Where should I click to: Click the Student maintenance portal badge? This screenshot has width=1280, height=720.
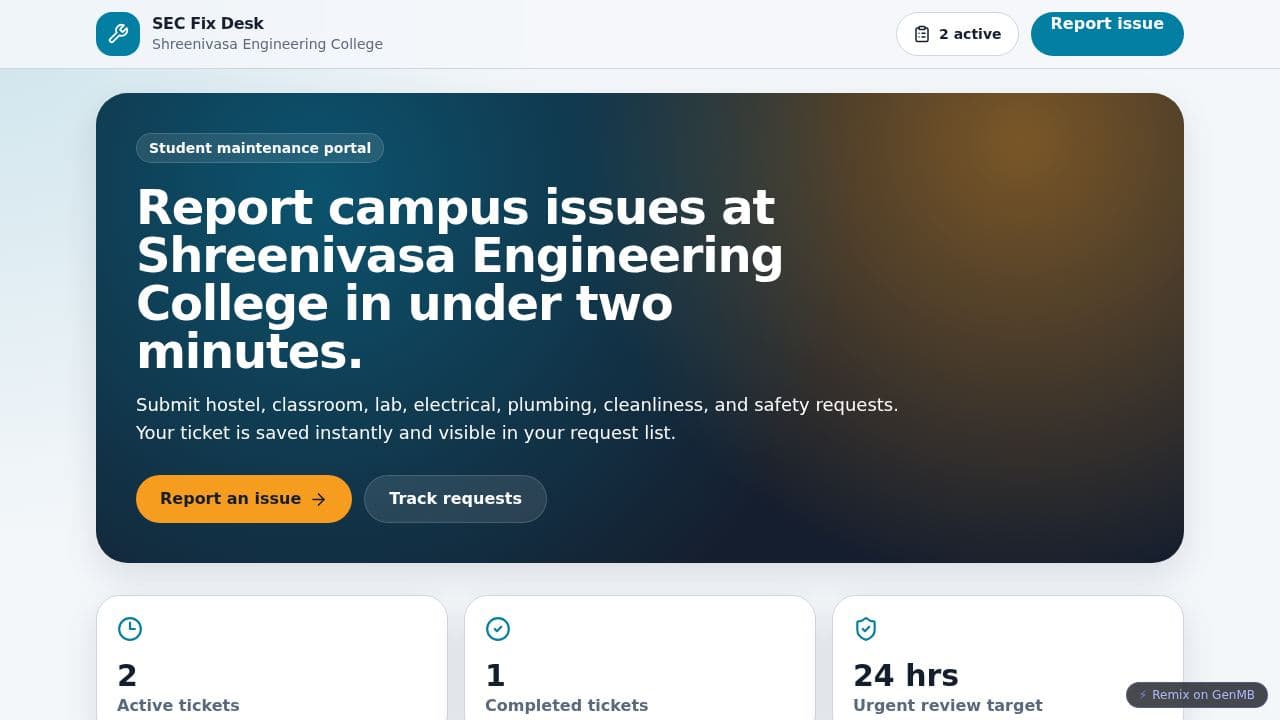point(260,148)
